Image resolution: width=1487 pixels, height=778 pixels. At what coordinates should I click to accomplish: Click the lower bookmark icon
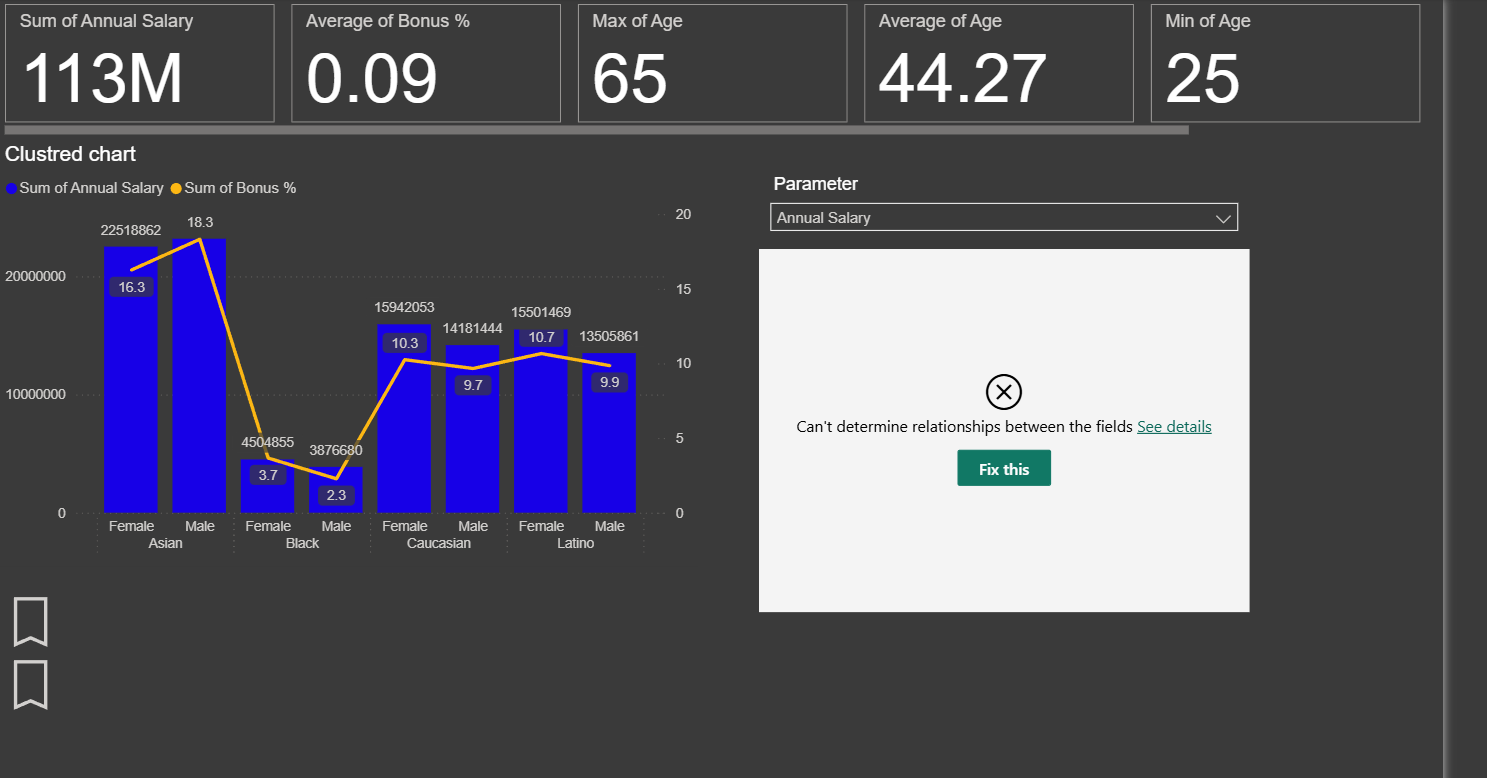[x=30, y=684]
